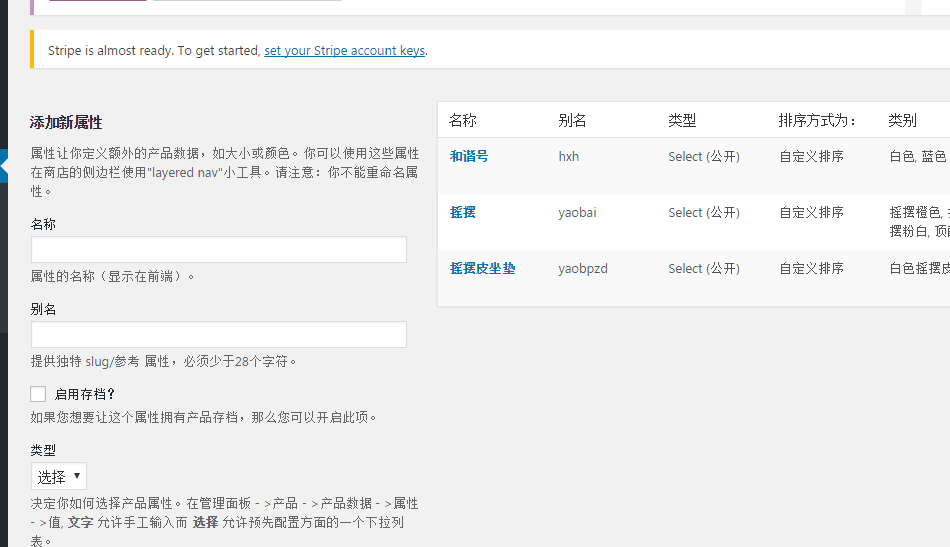Screen dimensions: 950x547
Task: Click the 名称 attribute name input field
Action: (x=218, y=250)
